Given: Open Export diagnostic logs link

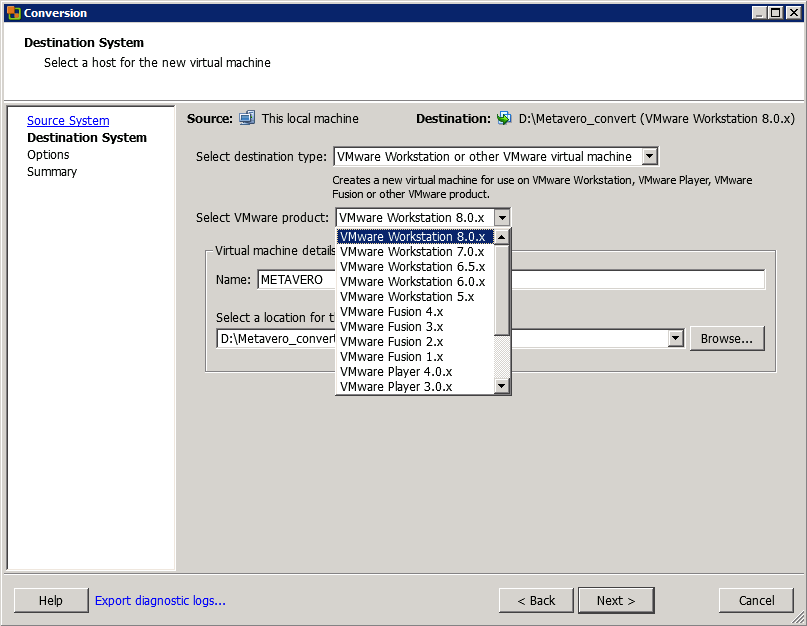Looking at the screenshot, I should (160, 601).
